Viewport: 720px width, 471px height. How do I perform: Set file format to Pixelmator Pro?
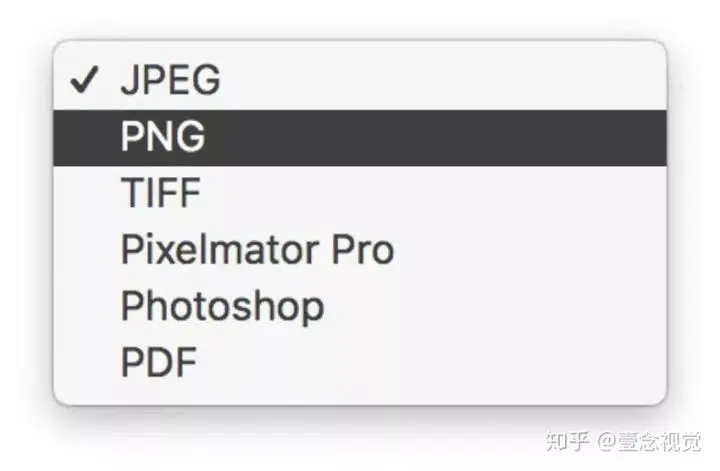tap(360, 249)
